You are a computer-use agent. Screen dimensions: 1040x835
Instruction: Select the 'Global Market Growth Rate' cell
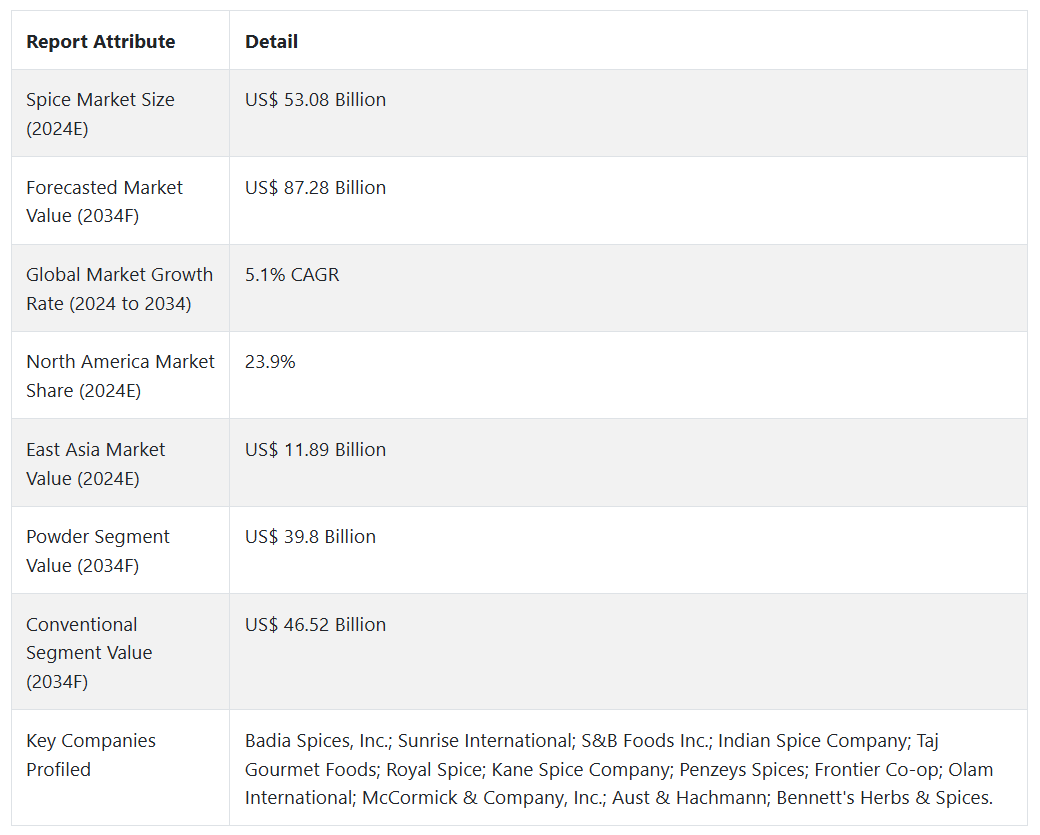click(x=119, y=289)
